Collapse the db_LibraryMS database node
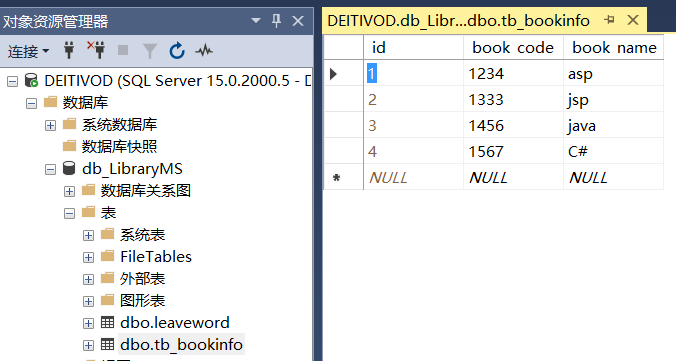The width and height of the screenshot is (676, 361). pyautogui.click(x=50, y=169)
